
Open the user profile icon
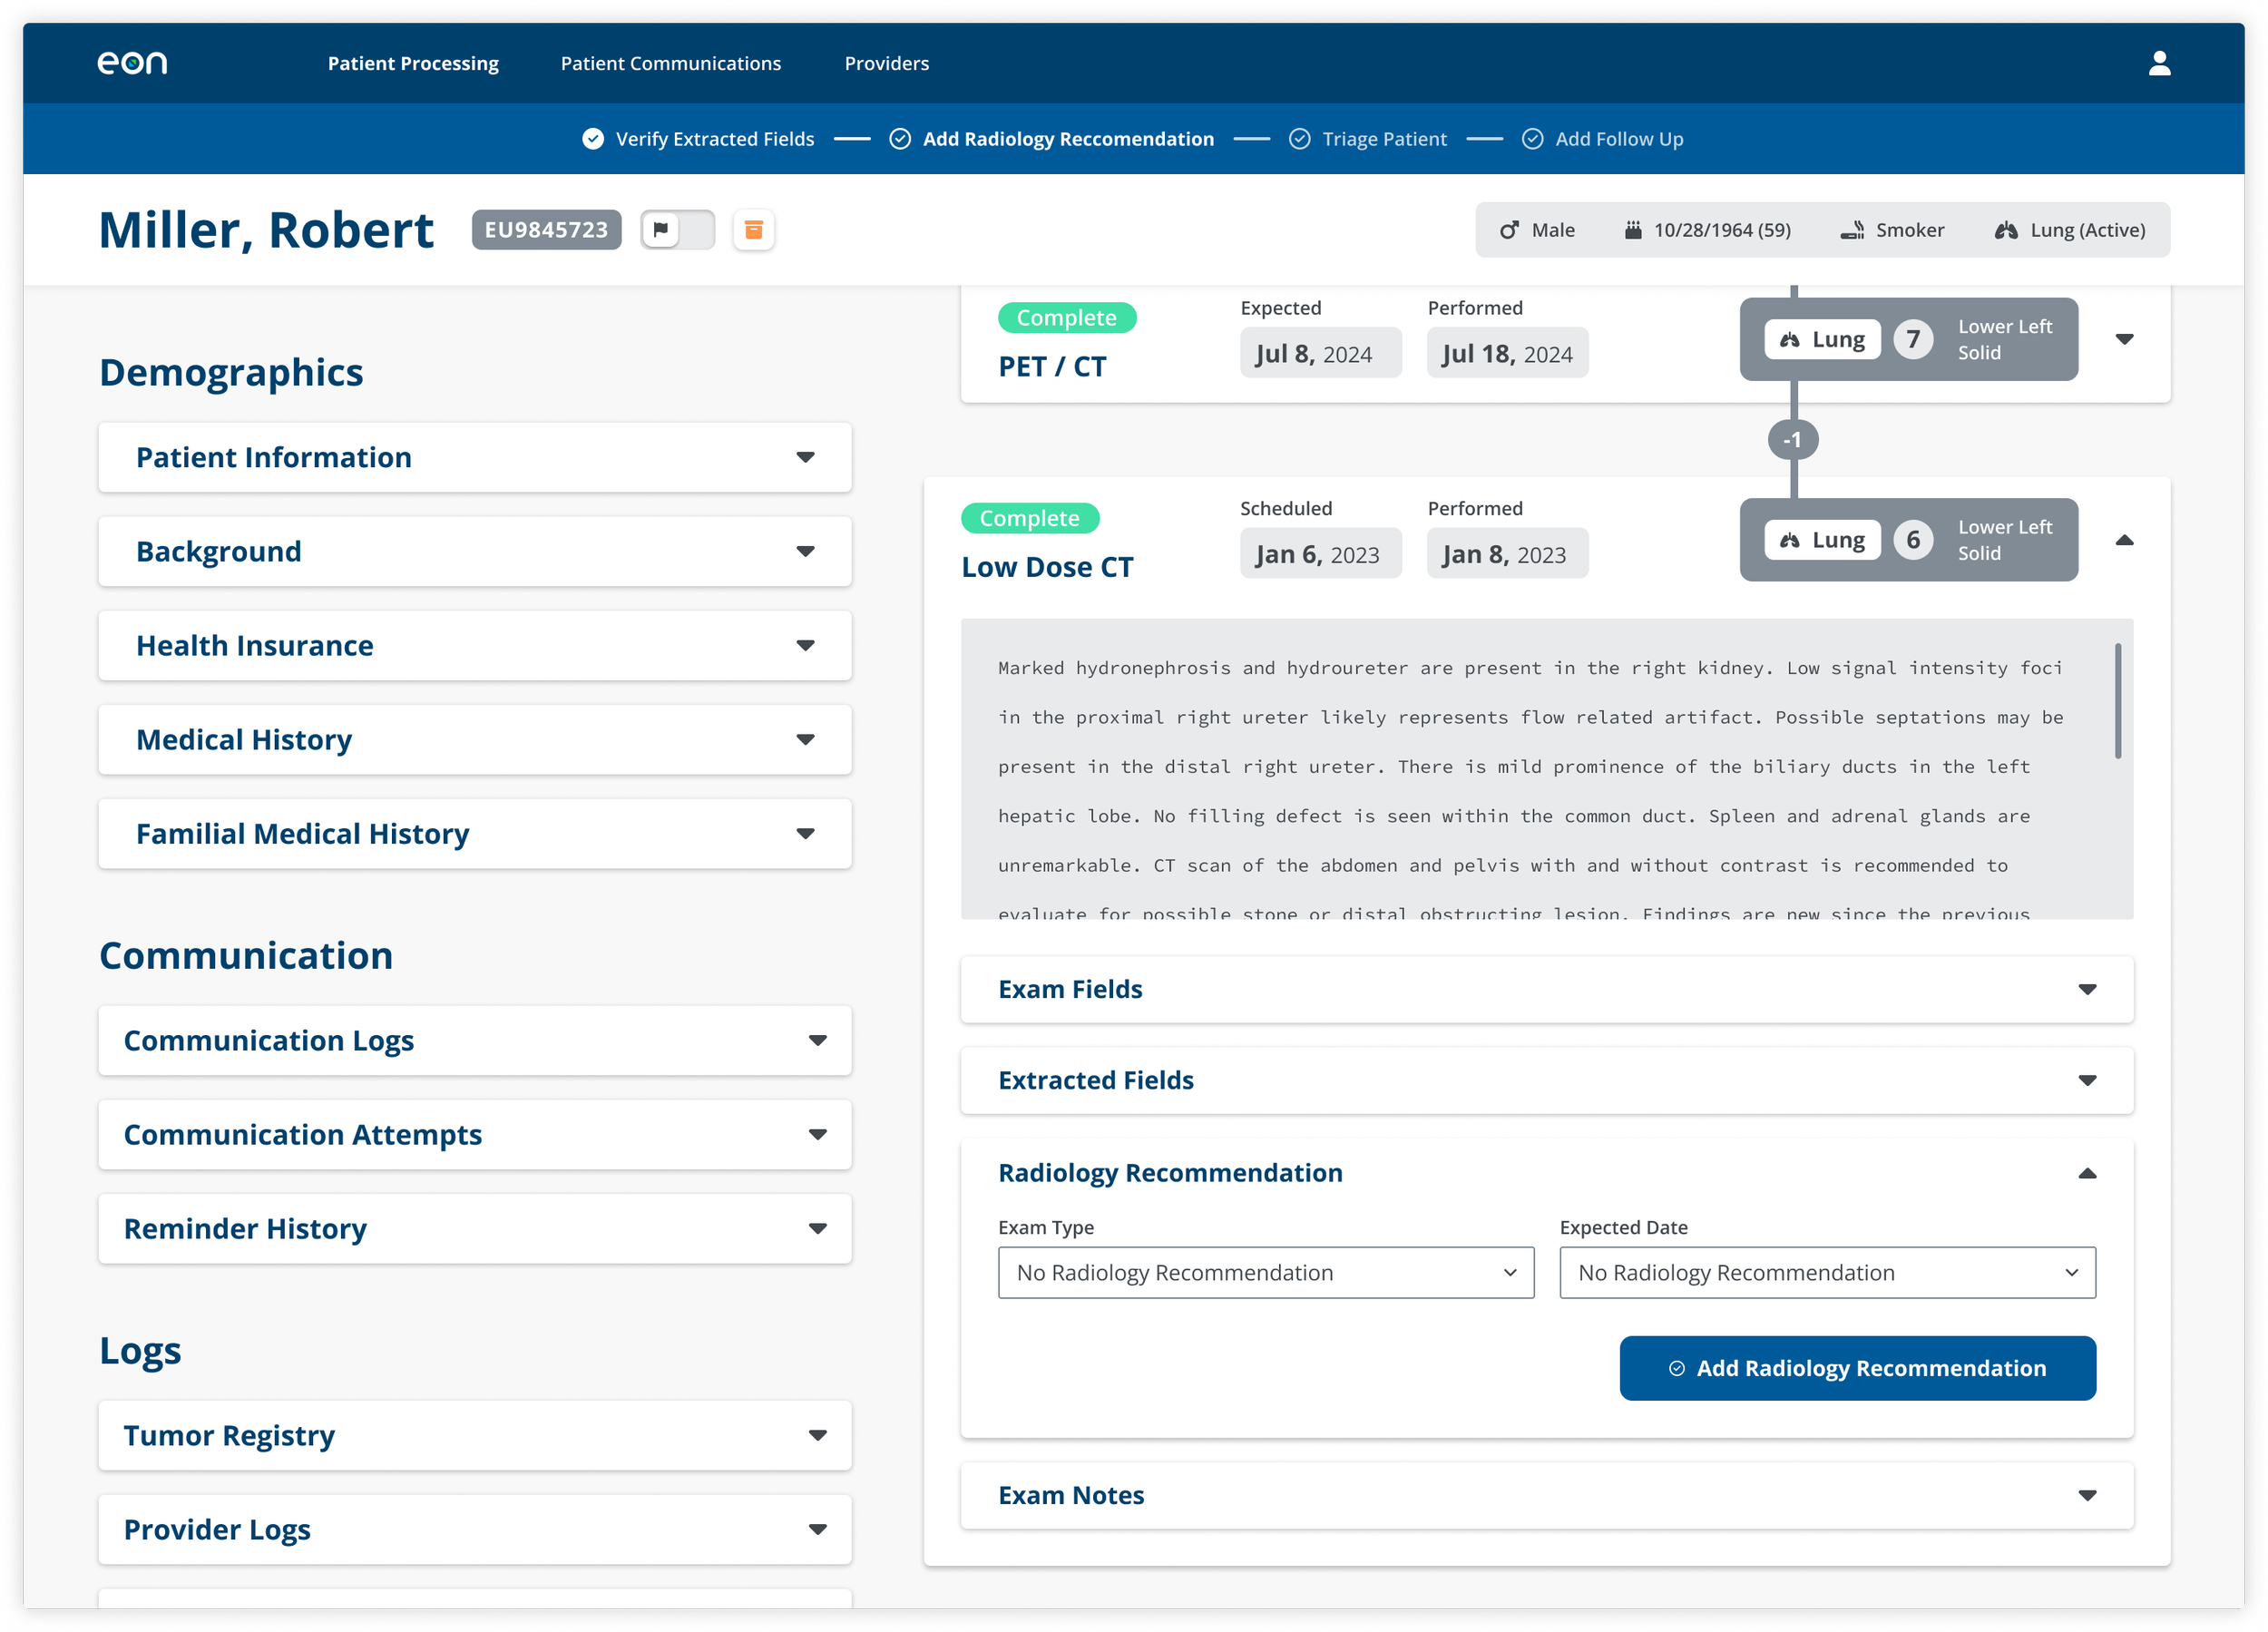2159,63
